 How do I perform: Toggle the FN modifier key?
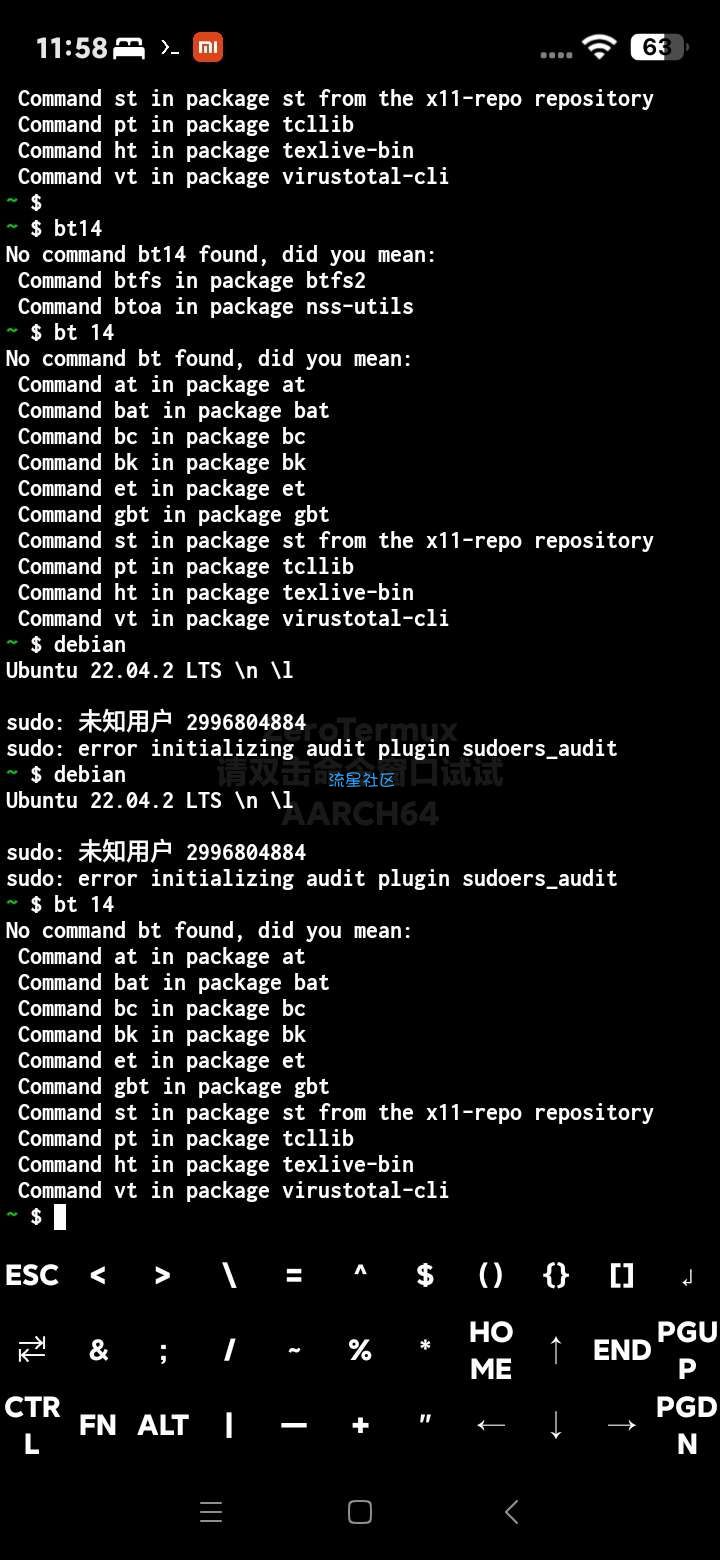click(x=98, y=1424)
